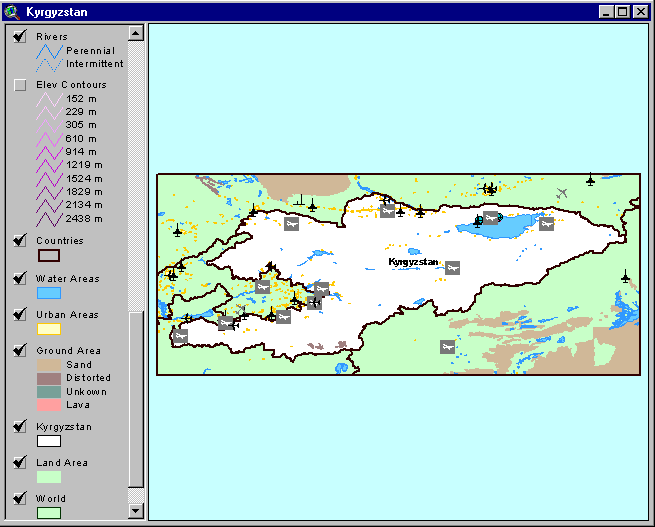This screenshot has width=655, height=527.
Task: Click the globe magnifier title bar icon
Action: click(12, 12)
